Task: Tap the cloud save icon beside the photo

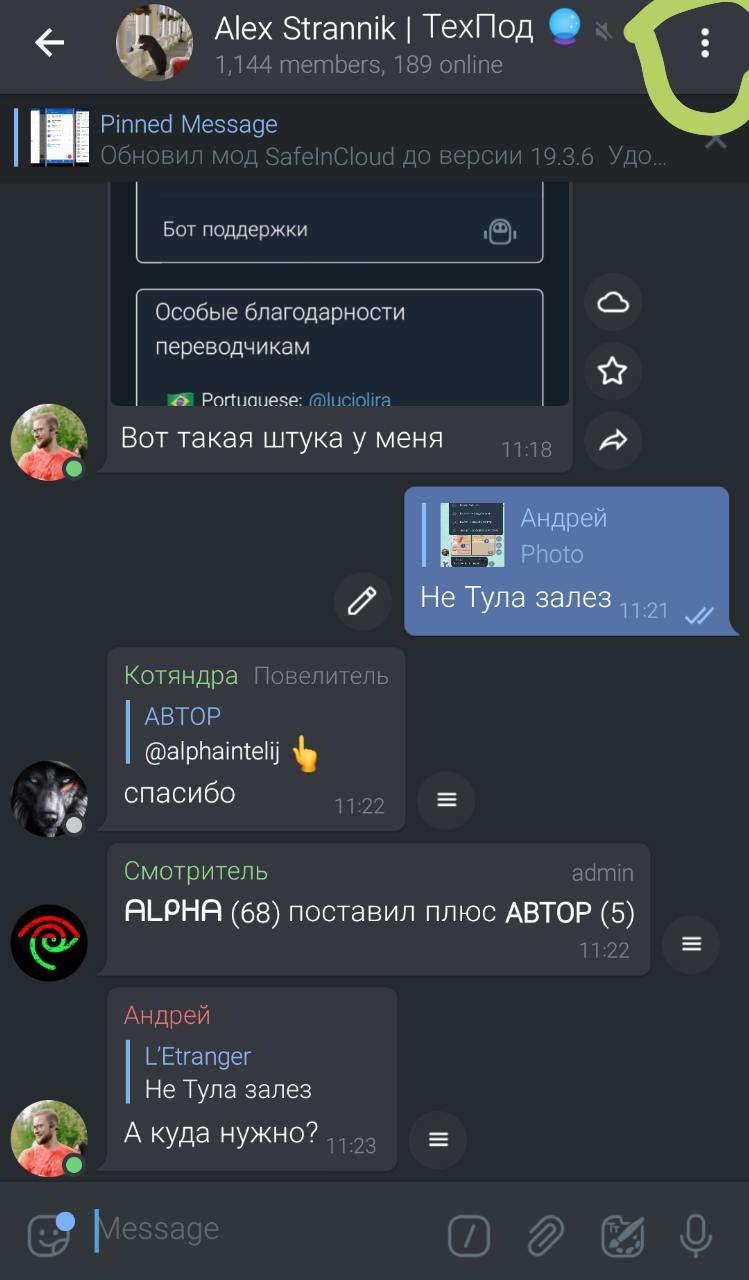Action: 612,302
